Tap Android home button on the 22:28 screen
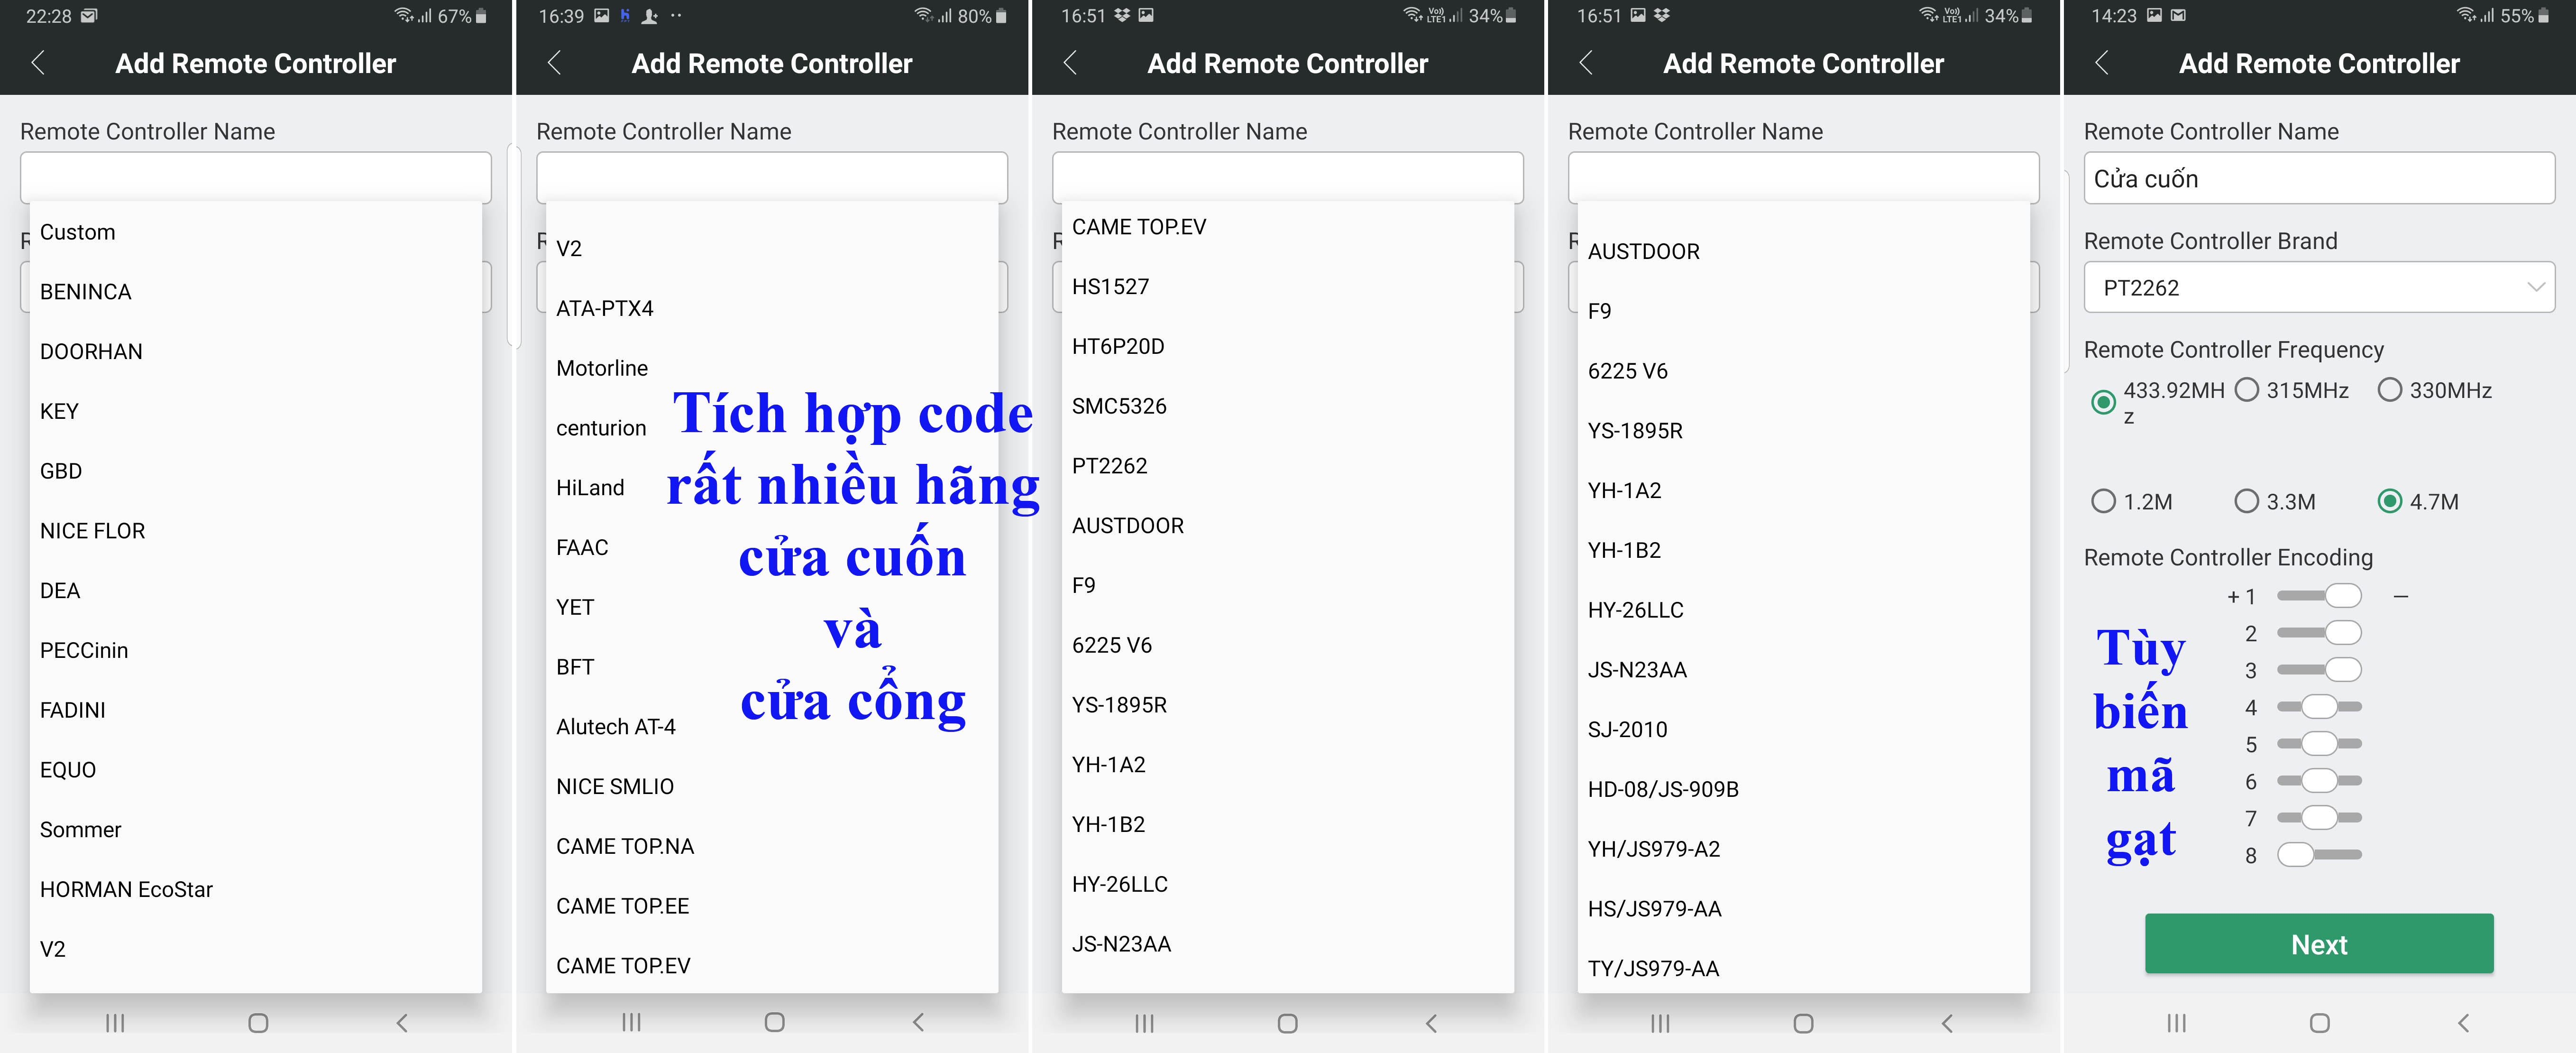This screenshot has width=2576, height=1053. click(x=258, y=1022)
